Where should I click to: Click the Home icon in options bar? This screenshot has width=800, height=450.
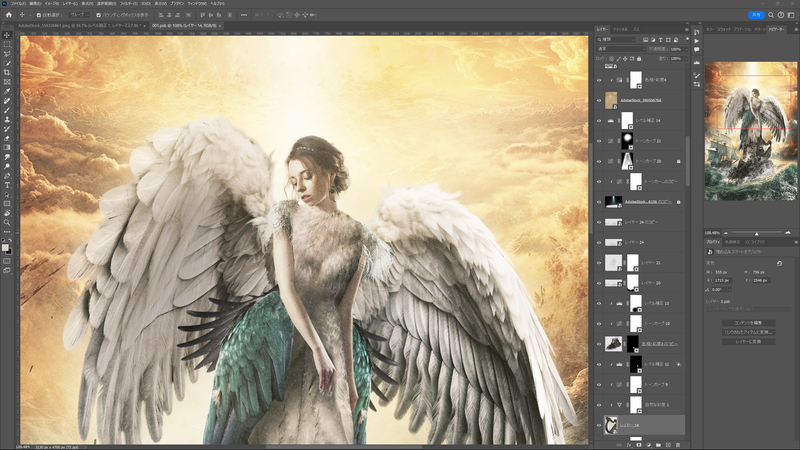click(8, 15)
